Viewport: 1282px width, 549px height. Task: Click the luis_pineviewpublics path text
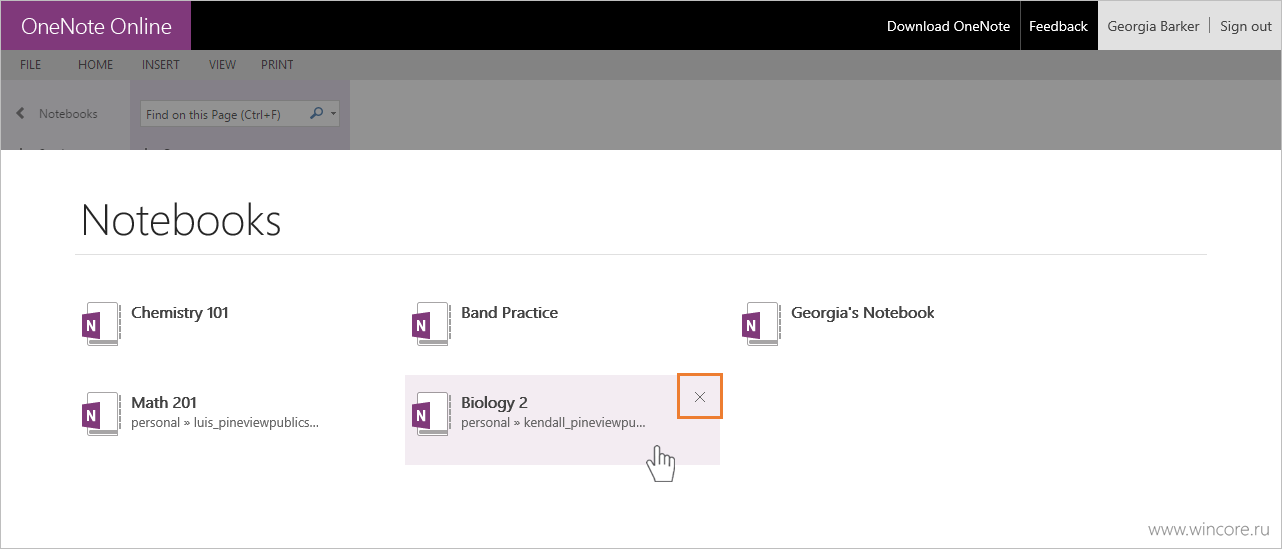click(225, 422)
